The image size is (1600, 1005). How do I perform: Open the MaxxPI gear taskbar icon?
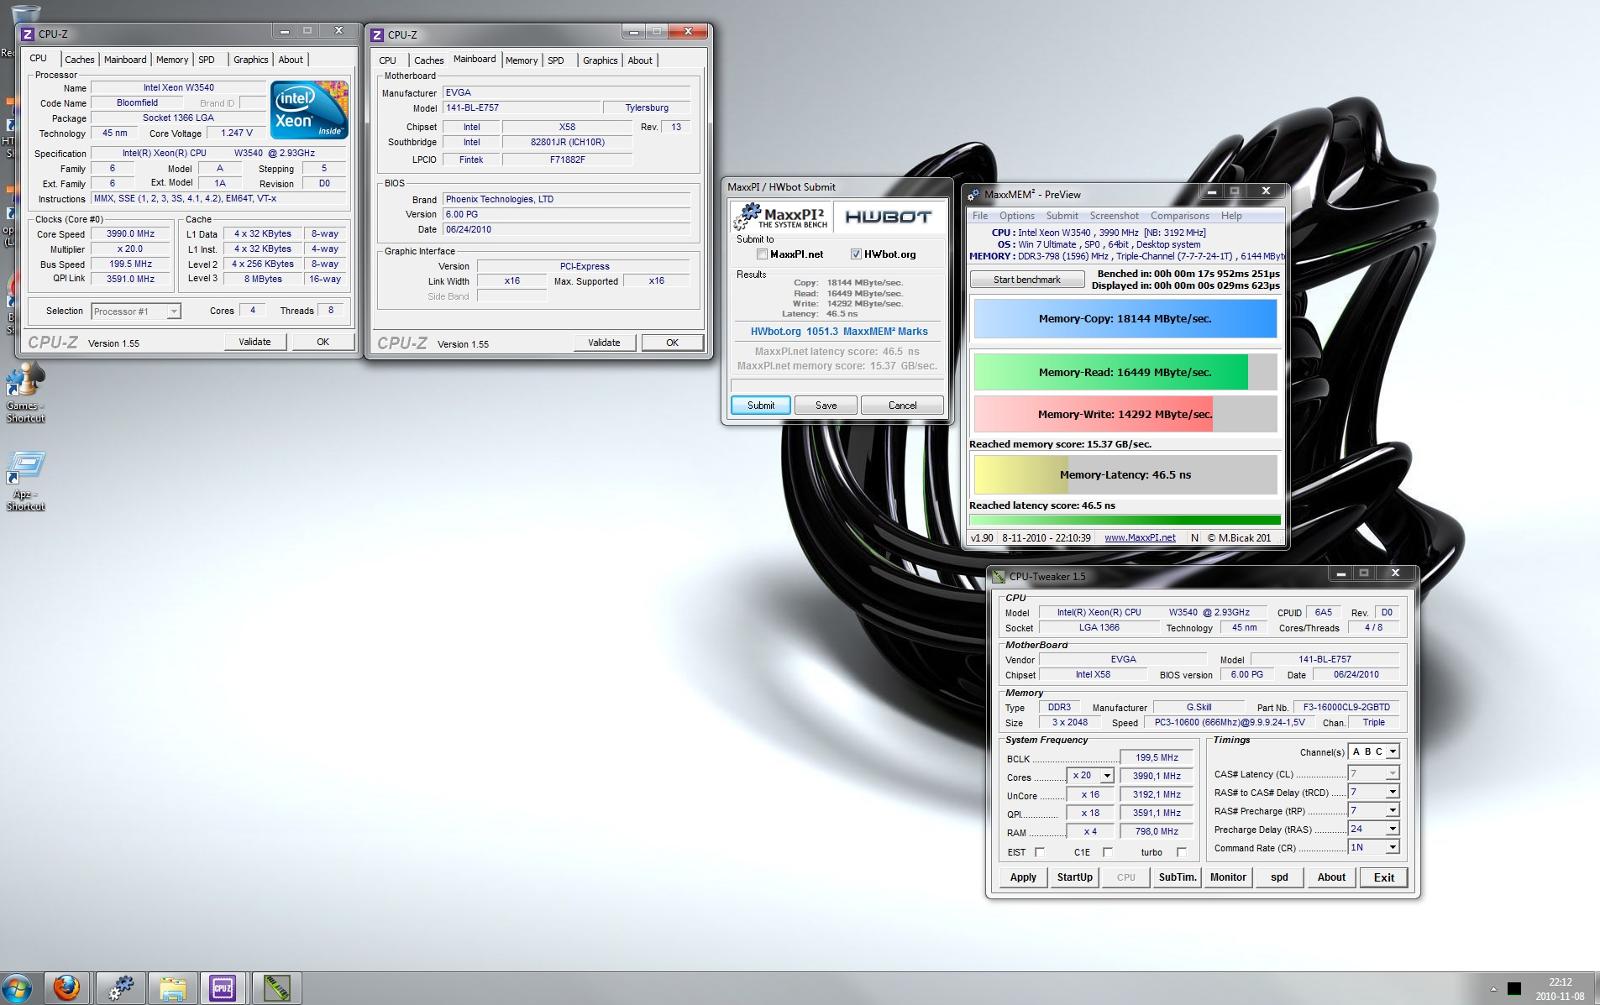coord(121,988)
